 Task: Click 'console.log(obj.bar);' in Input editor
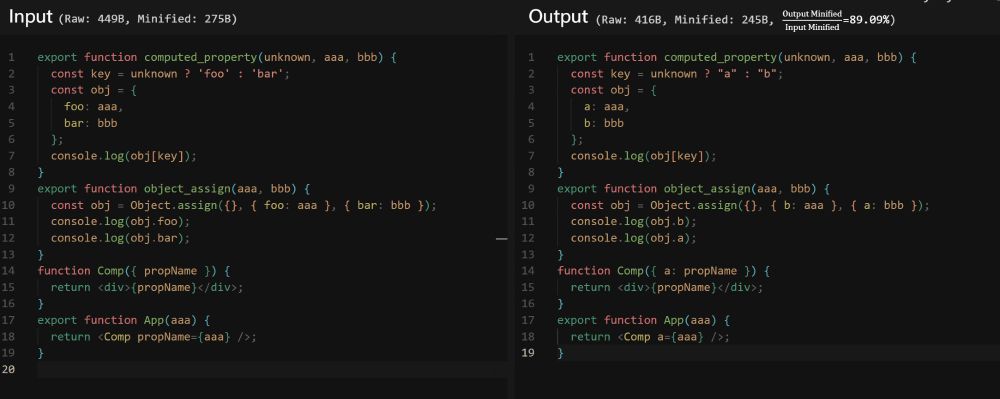(121, 238)
